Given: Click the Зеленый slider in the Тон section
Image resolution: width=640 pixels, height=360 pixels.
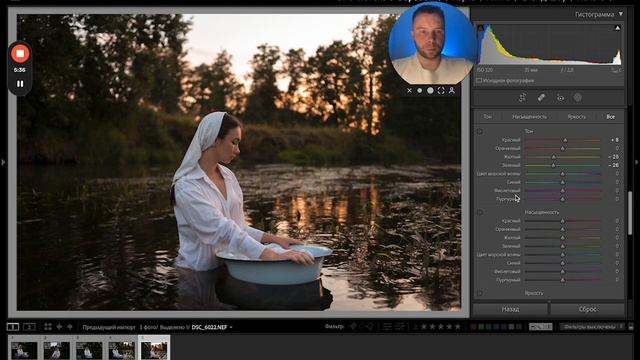Looking at the screenshot, I should [x=562, y=165].
